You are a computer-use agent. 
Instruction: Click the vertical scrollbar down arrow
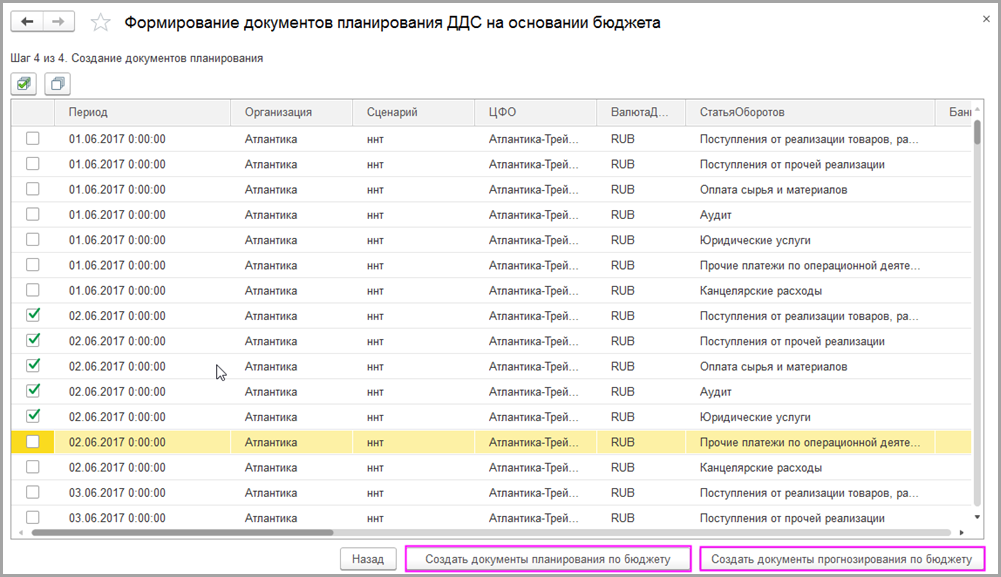tap(977, 517)
